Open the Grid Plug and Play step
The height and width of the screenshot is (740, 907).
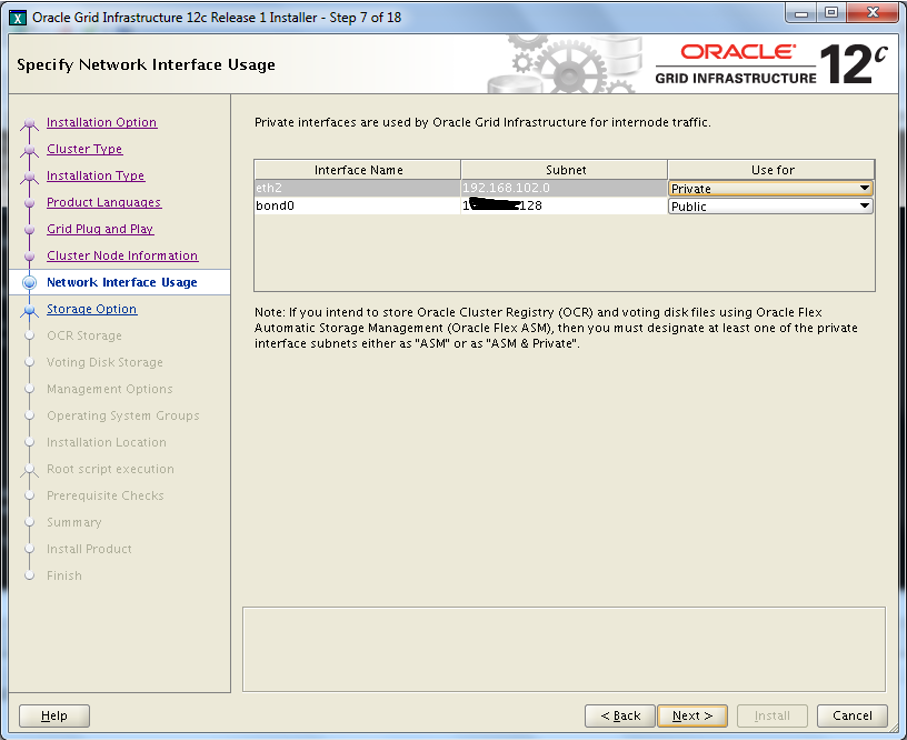100,229
